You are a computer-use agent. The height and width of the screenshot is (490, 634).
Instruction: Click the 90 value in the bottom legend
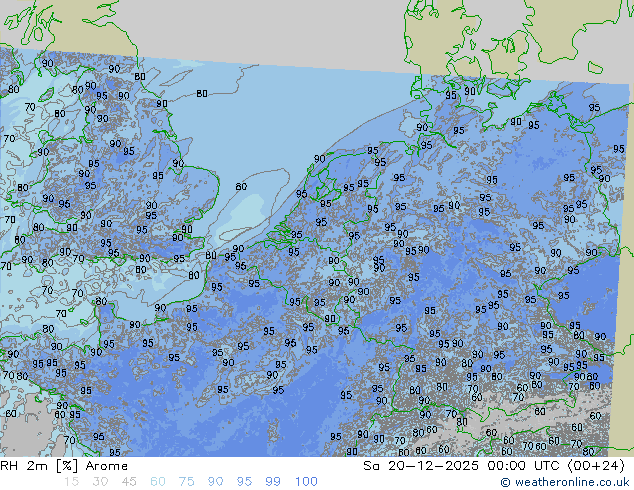[x=215, y=482]
